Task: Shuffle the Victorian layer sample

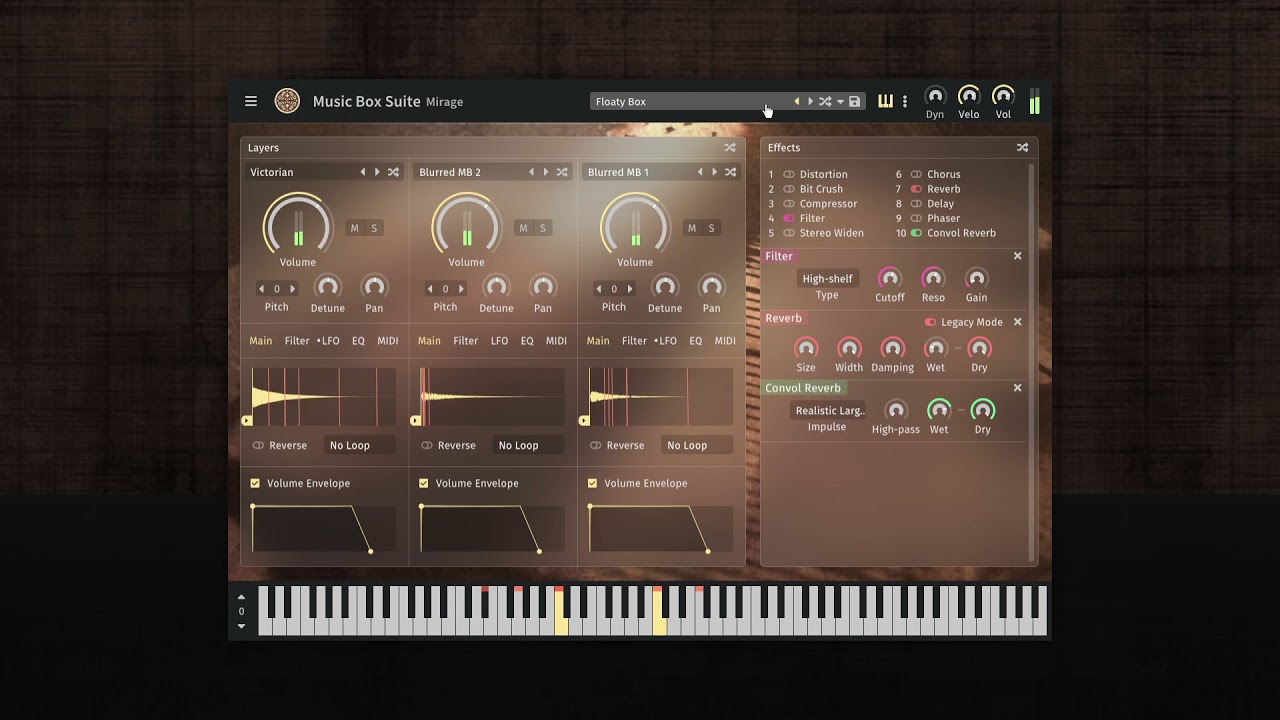Action: 393,172
